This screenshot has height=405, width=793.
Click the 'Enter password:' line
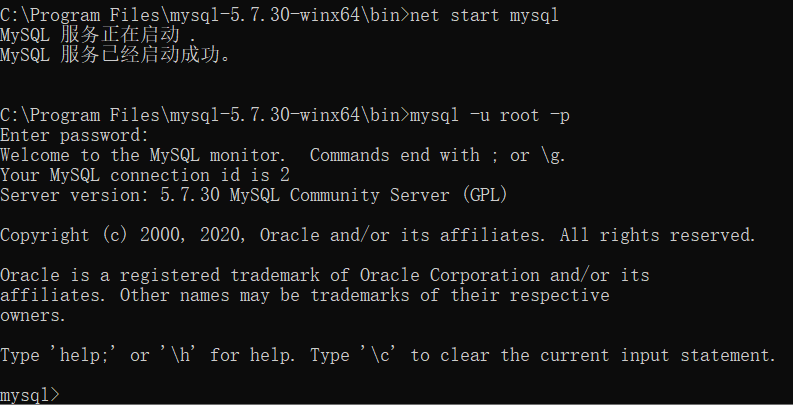point(74,136)
